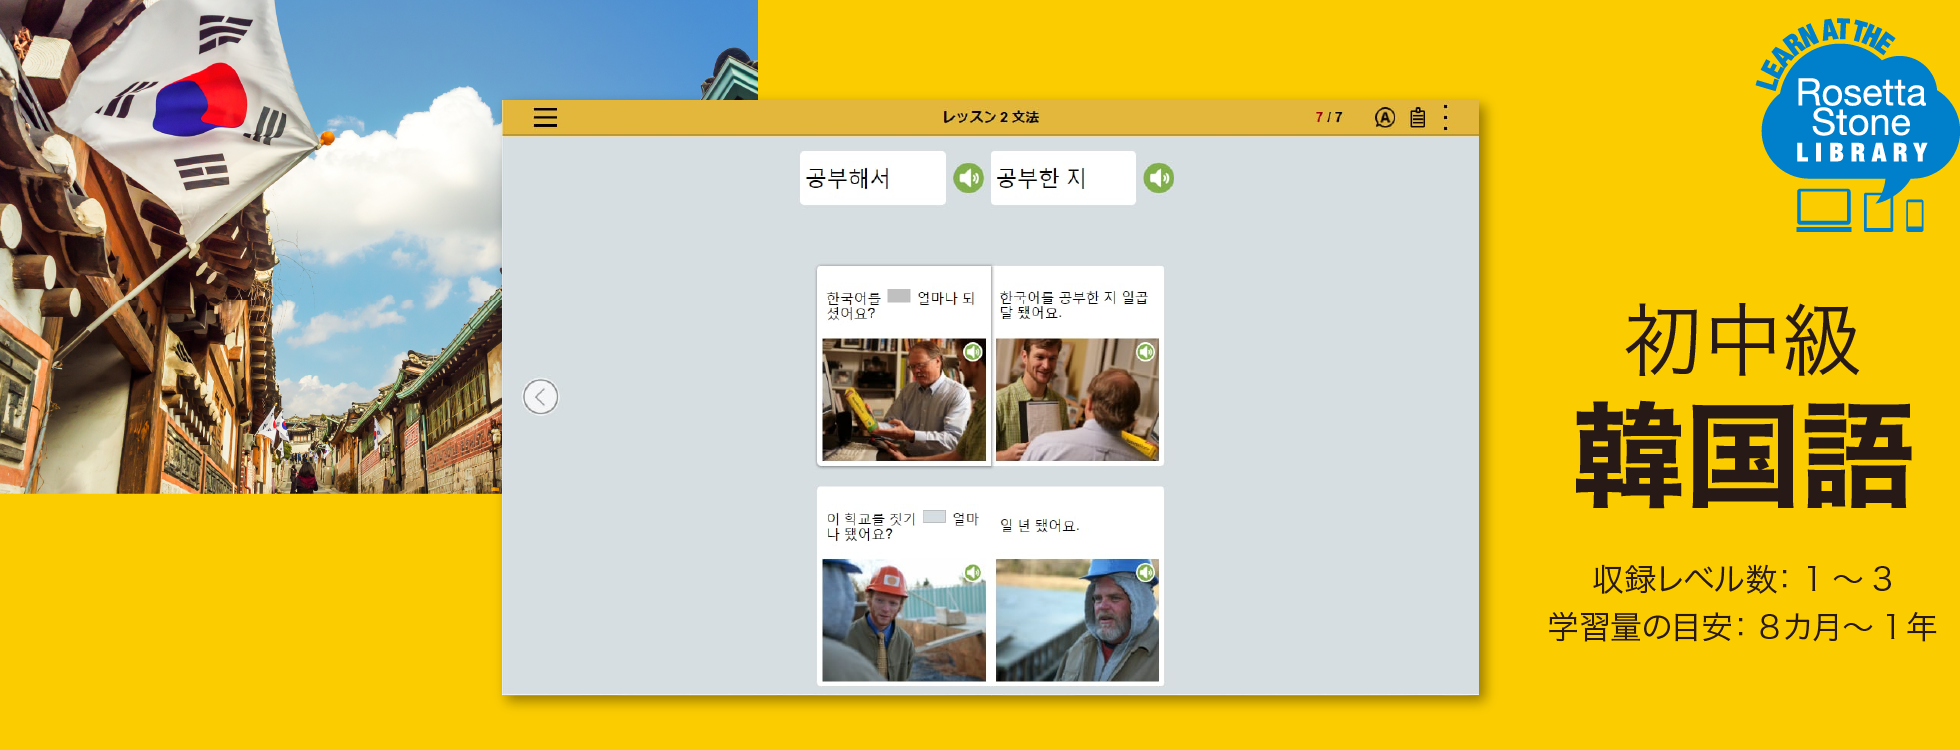Screen dimensions: 1960x750
Task: Click the 7 / 7 progress counter
Action: tap(1328, 118)
